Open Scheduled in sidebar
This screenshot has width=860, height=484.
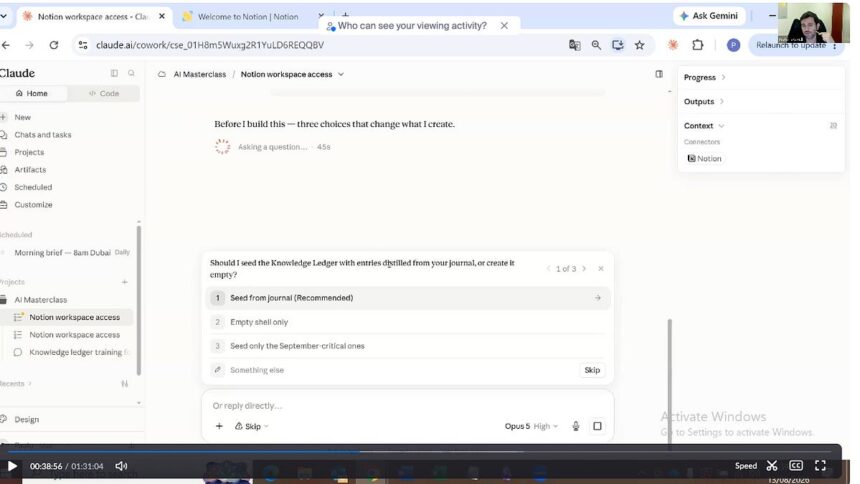pyautogui.click(x=33, y=187)
